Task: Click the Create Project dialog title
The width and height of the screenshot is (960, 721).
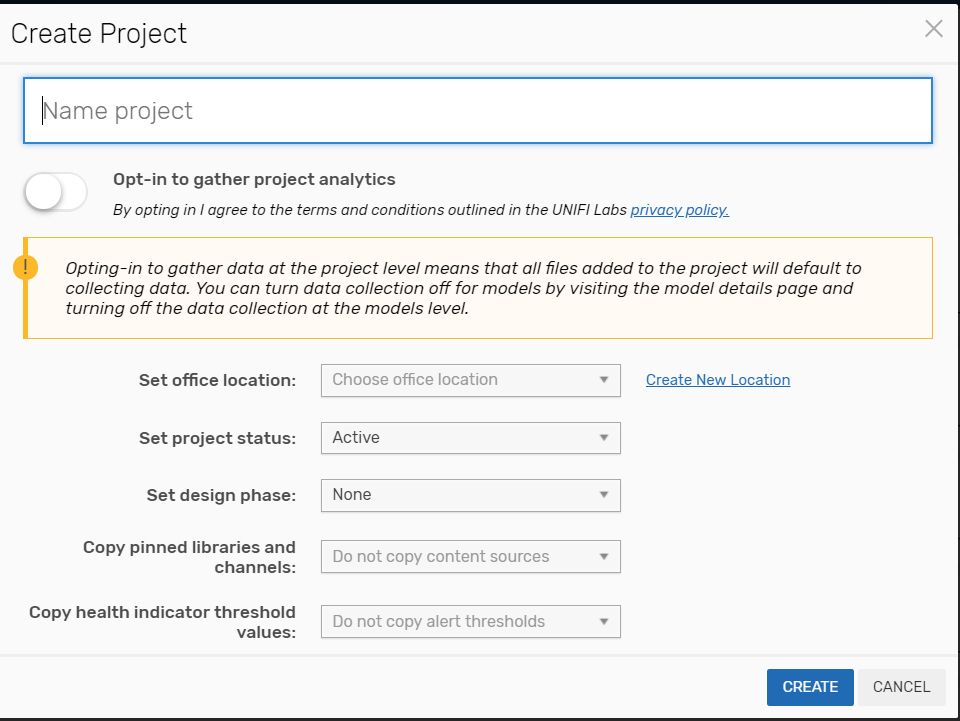Action: 99,33
